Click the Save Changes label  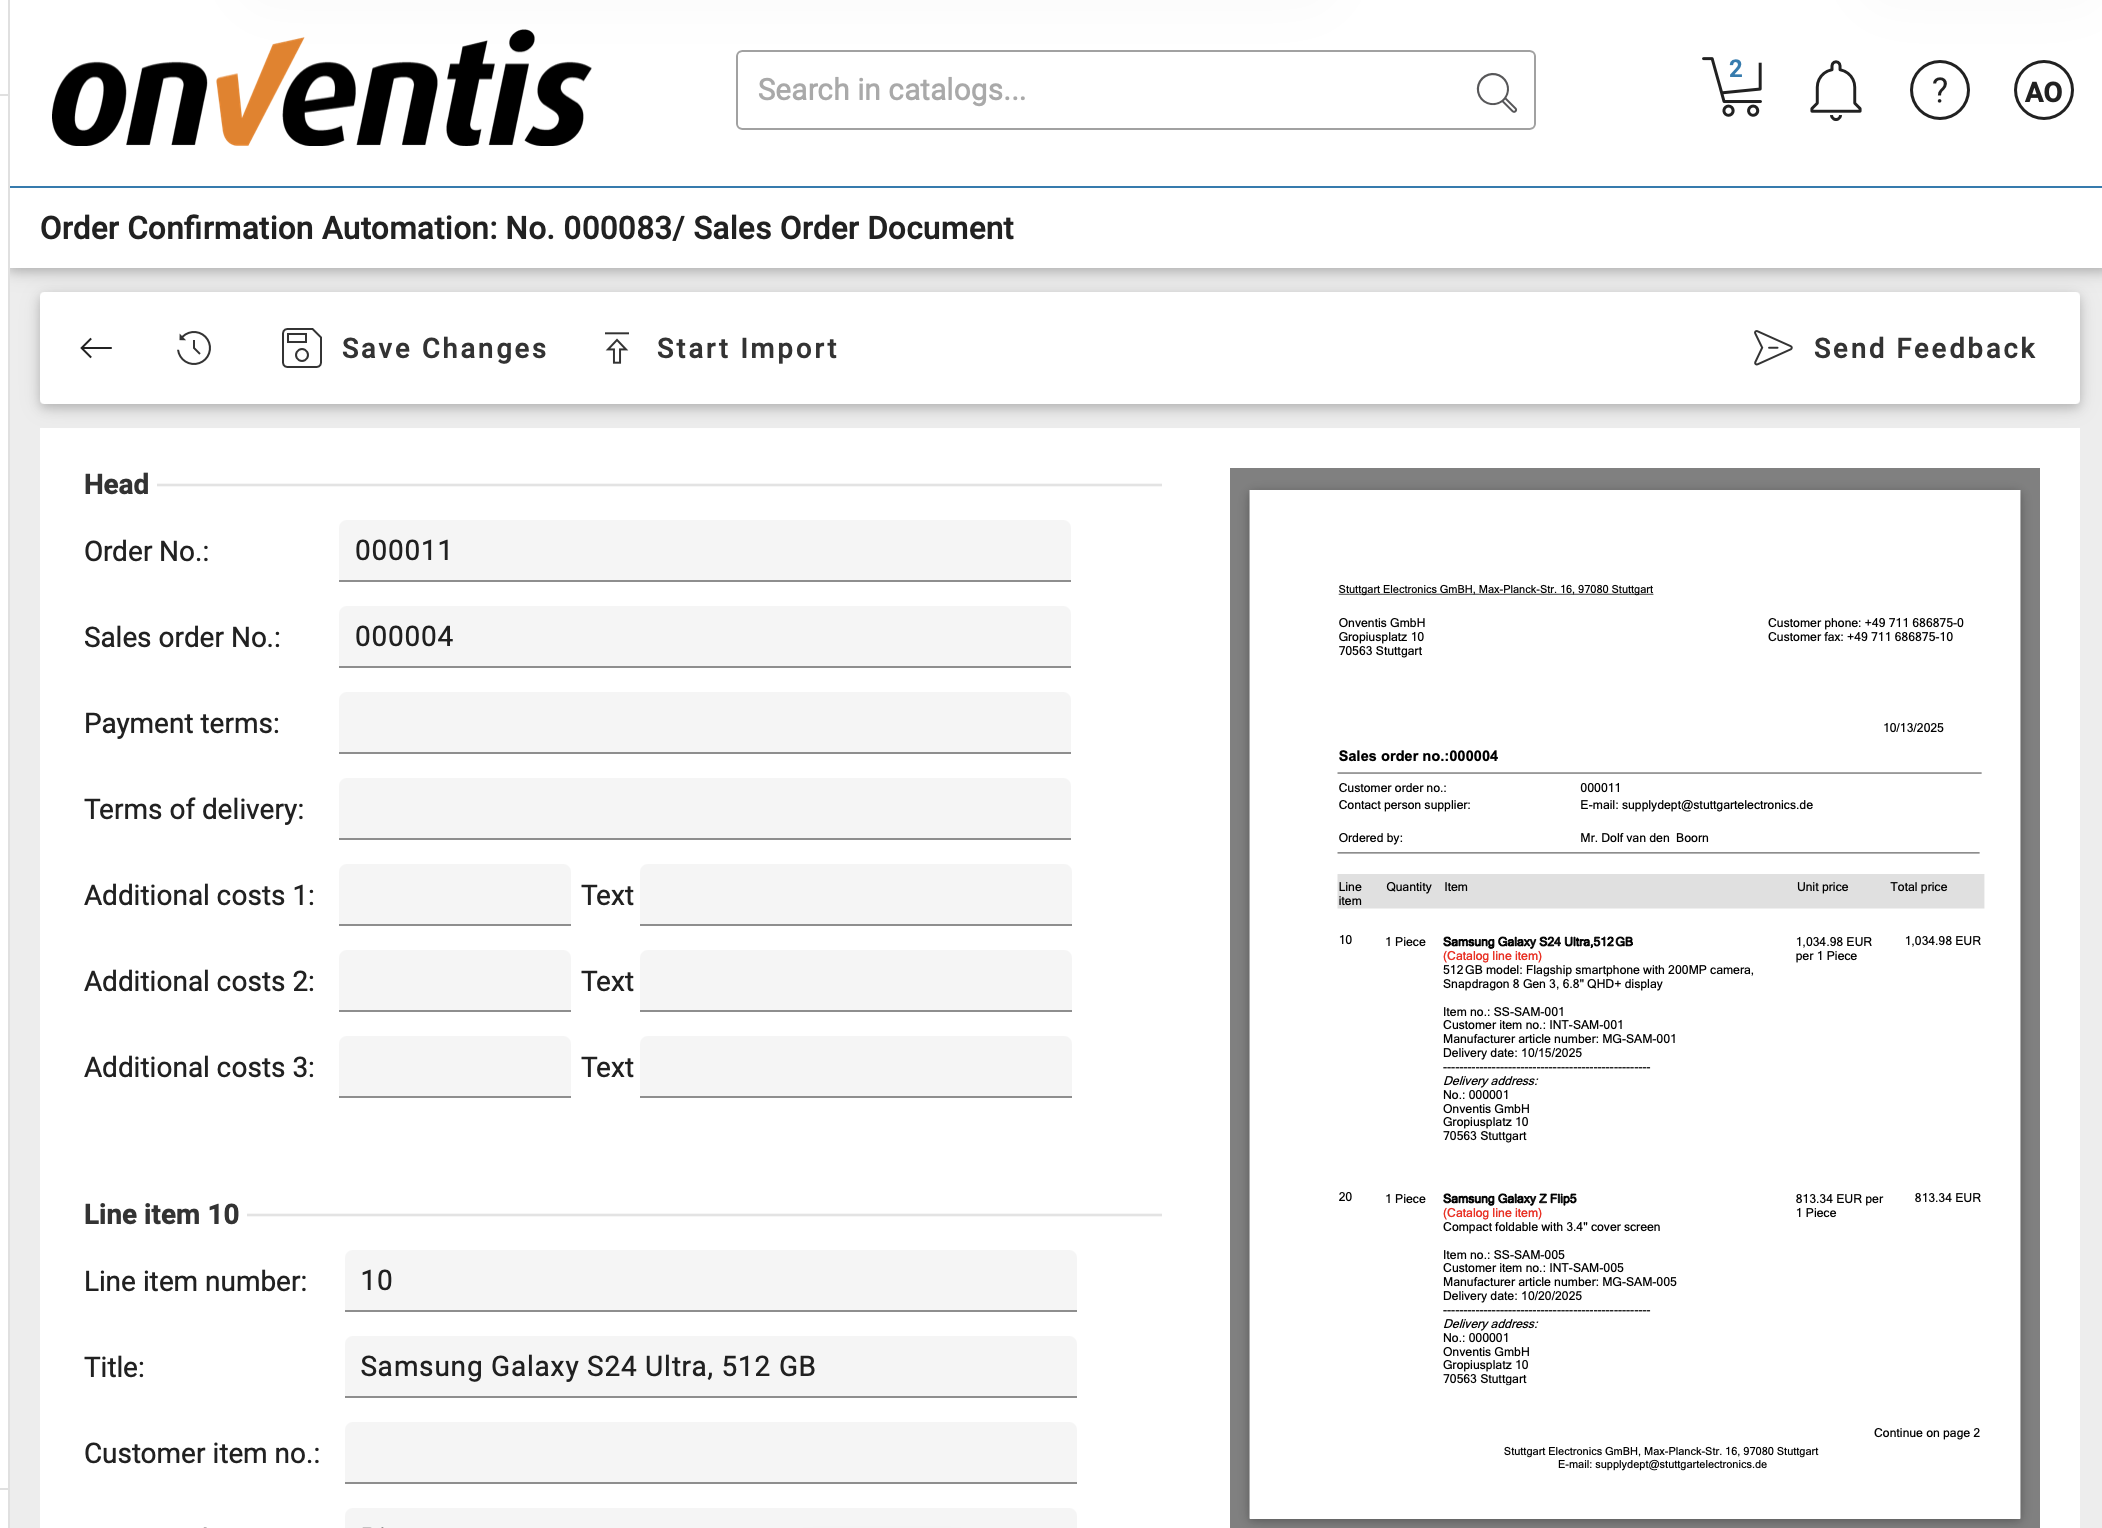click(x=444, y=348)
